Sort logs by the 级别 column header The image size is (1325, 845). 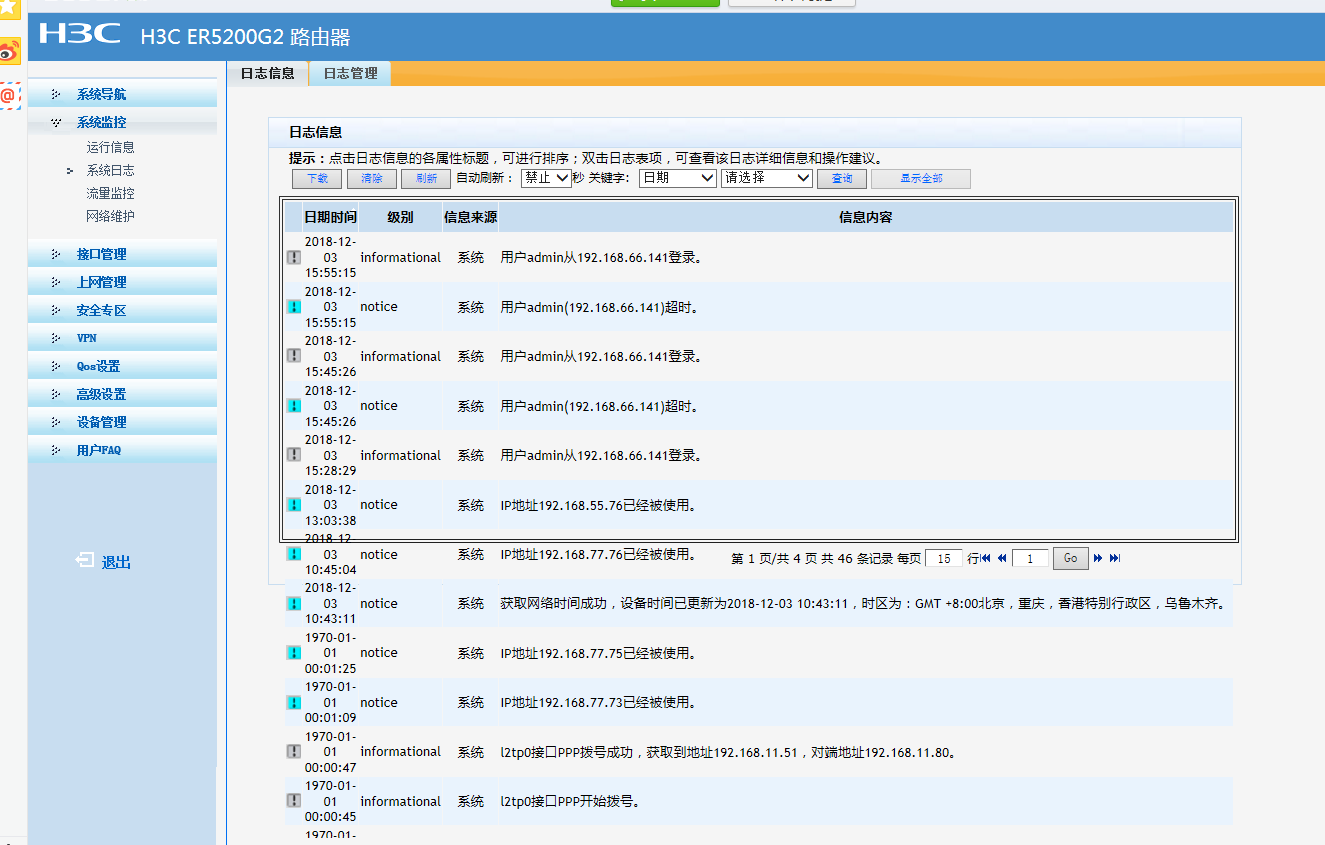[x=400, y=217]
